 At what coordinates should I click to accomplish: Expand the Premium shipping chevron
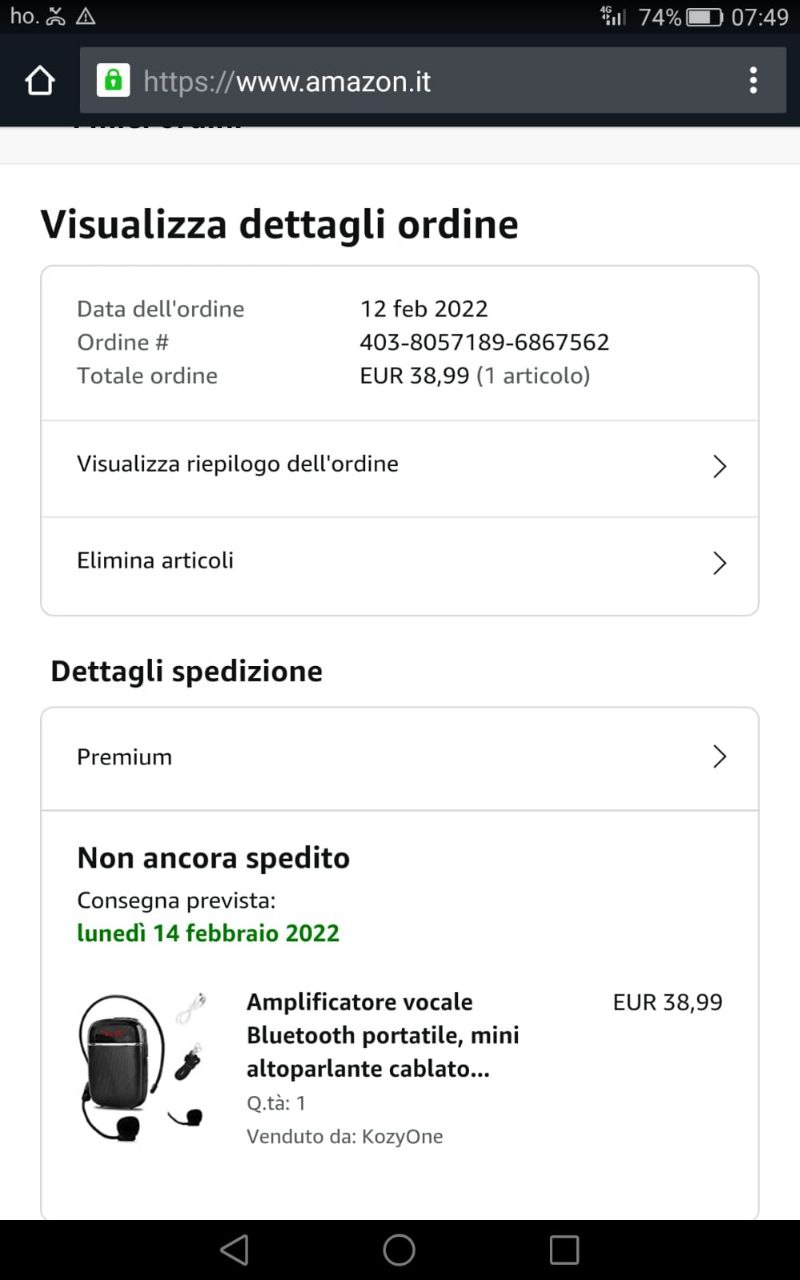(x=719, y=757)
